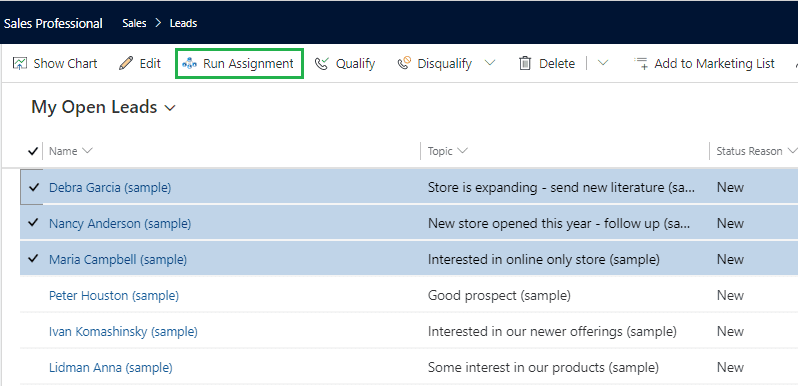Screen dimensions: 798x386
Task: Click the Disqualify phone icon
Action: click(x=404, y=63)
